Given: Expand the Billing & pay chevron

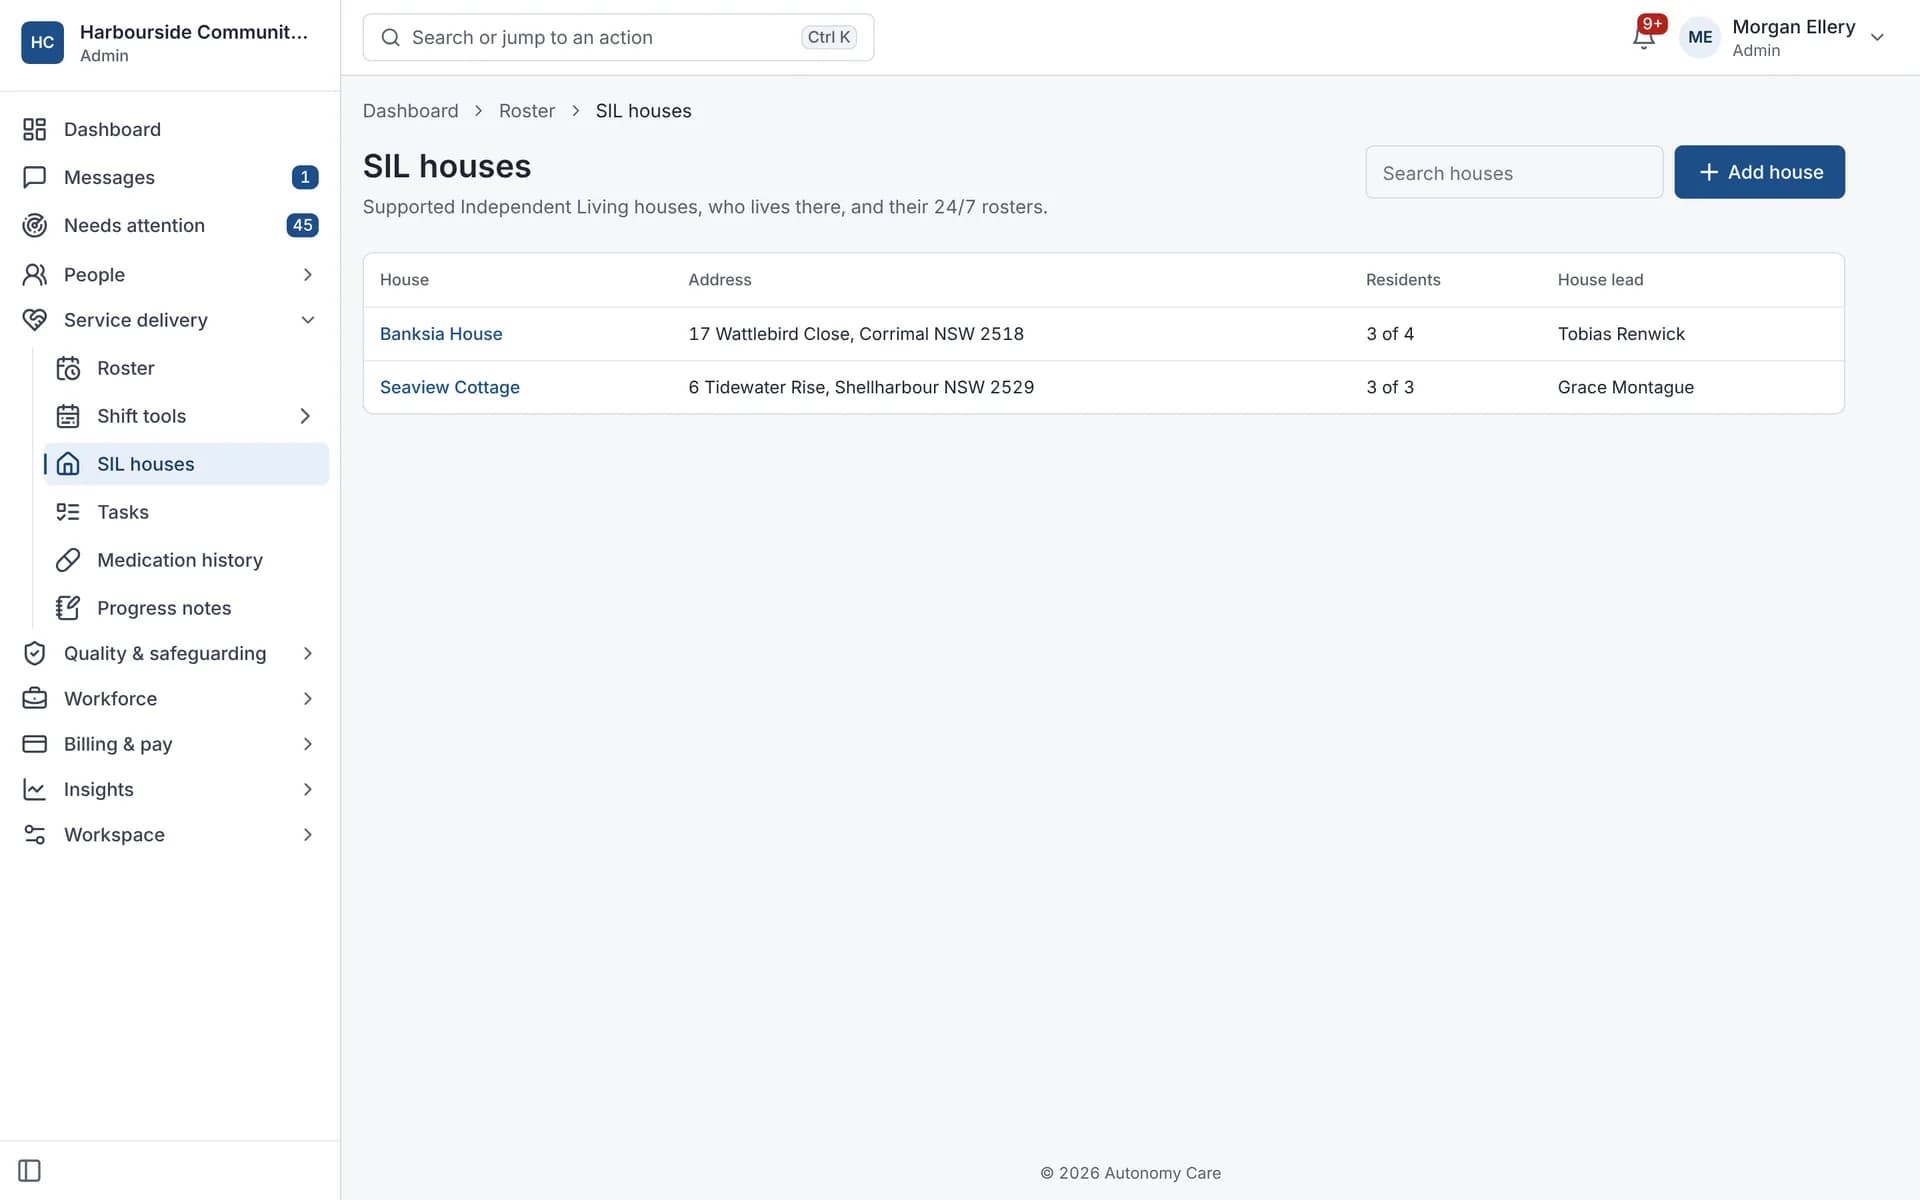Looking at the screenshot, I should click(307, 744).
